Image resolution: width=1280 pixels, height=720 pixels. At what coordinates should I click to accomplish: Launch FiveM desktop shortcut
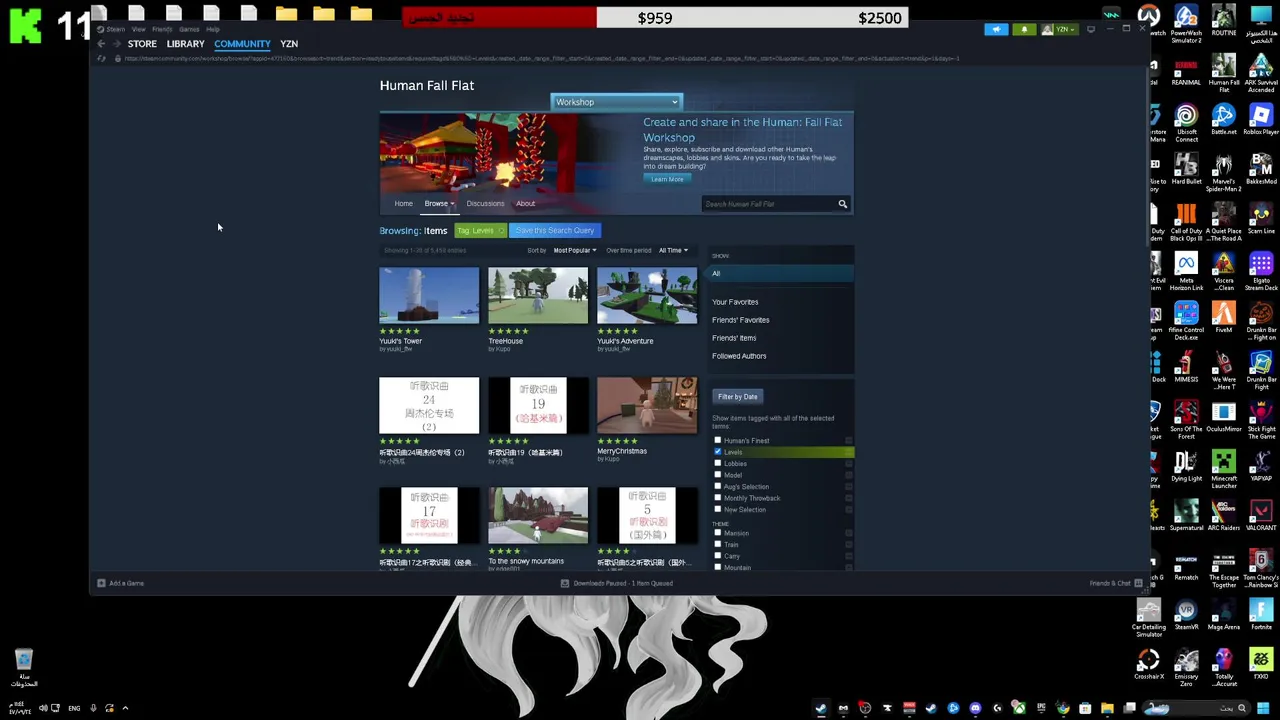(1223, 319)
